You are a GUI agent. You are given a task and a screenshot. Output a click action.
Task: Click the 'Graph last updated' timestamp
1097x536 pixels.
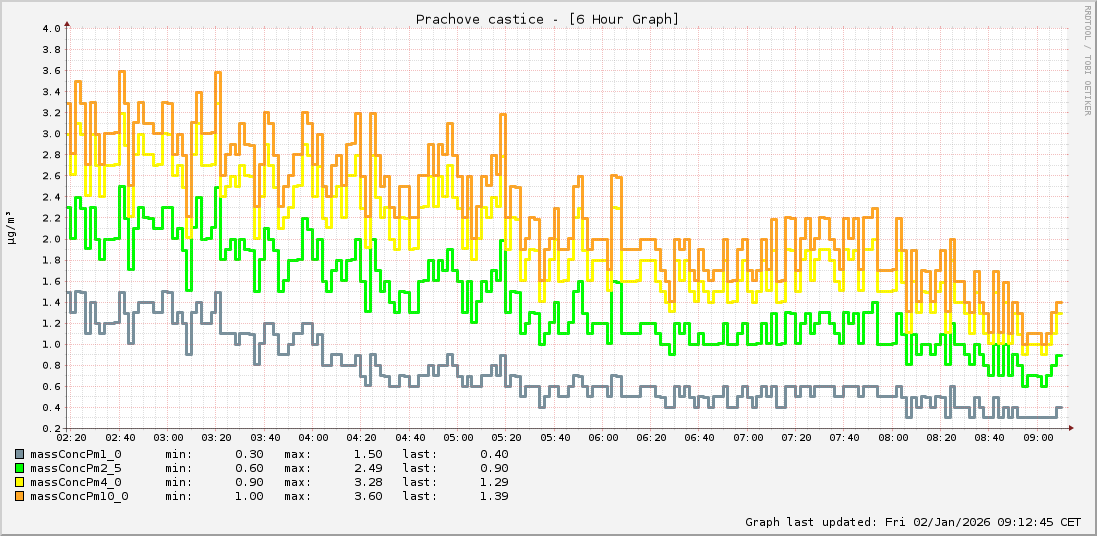[912, 522]
